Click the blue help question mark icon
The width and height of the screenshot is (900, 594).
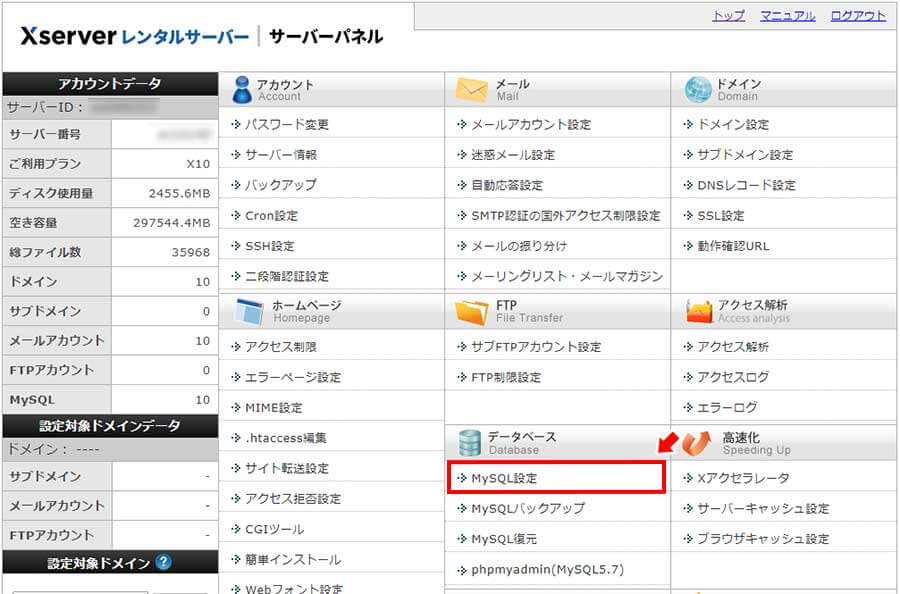click(x=164, y=563)
